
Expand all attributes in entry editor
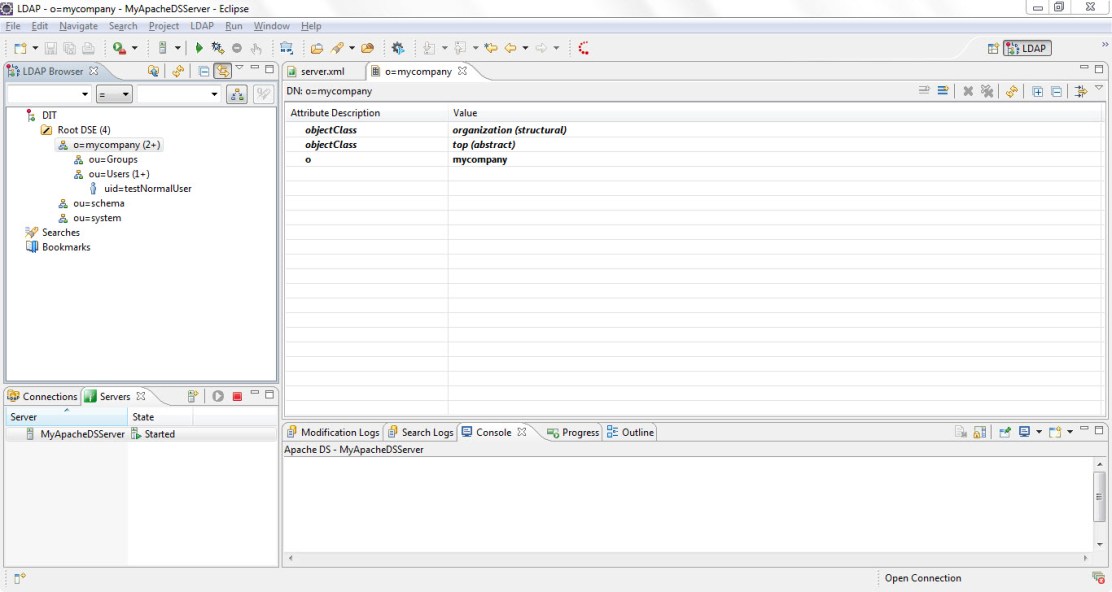pos(1037,92)
